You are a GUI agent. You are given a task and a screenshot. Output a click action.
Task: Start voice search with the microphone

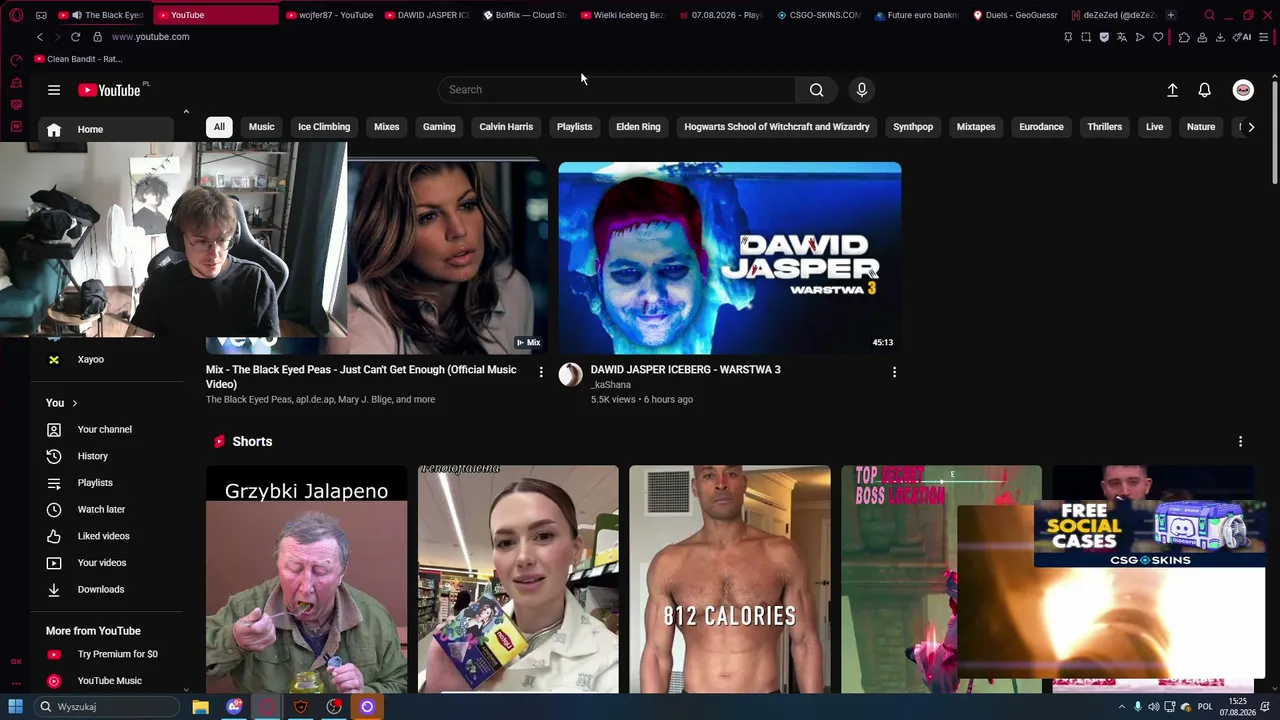tap(862, 90)
